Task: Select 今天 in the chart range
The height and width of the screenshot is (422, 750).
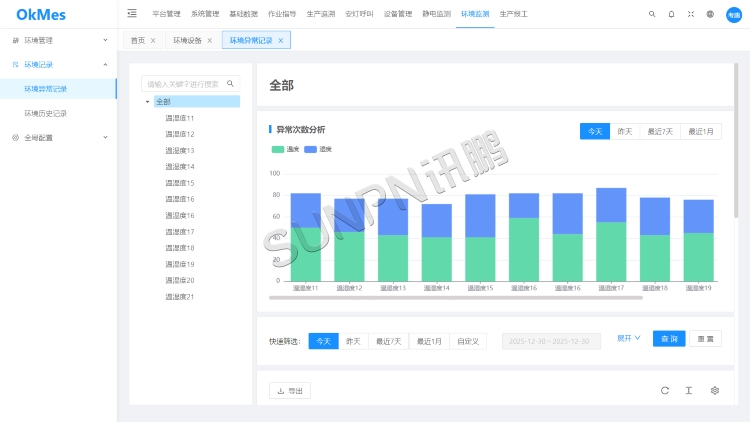Action: tap(595, 131)
